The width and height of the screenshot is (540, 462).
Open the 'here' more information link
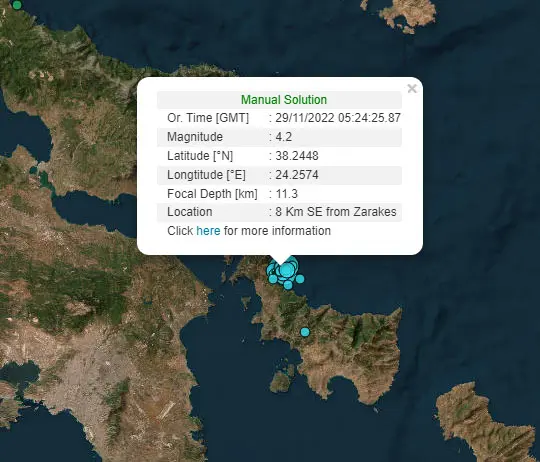pyautogui.click(x=208, y=231)
